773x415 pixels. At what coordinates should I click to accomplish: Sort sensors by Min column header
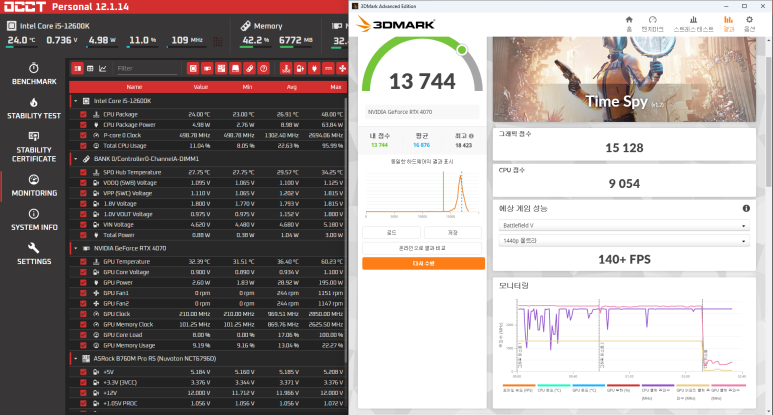[x=247, y=87]
